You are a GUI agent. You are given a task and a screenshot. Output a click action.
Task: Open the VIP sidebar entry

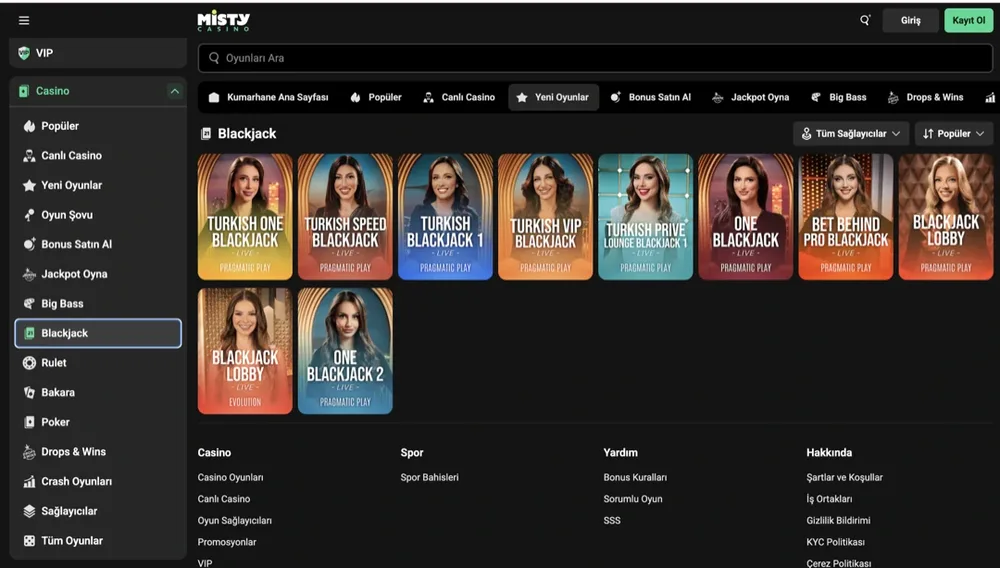click(98, 53)
